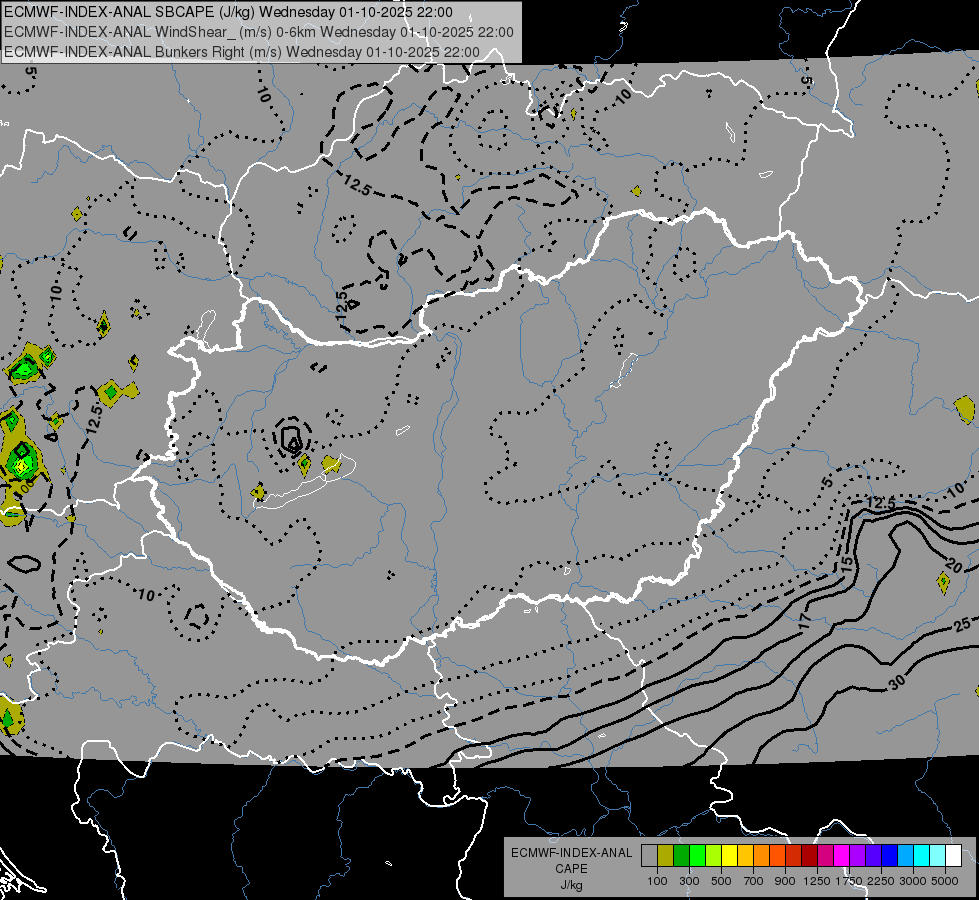Choose the cyan legend swatch

922,856
